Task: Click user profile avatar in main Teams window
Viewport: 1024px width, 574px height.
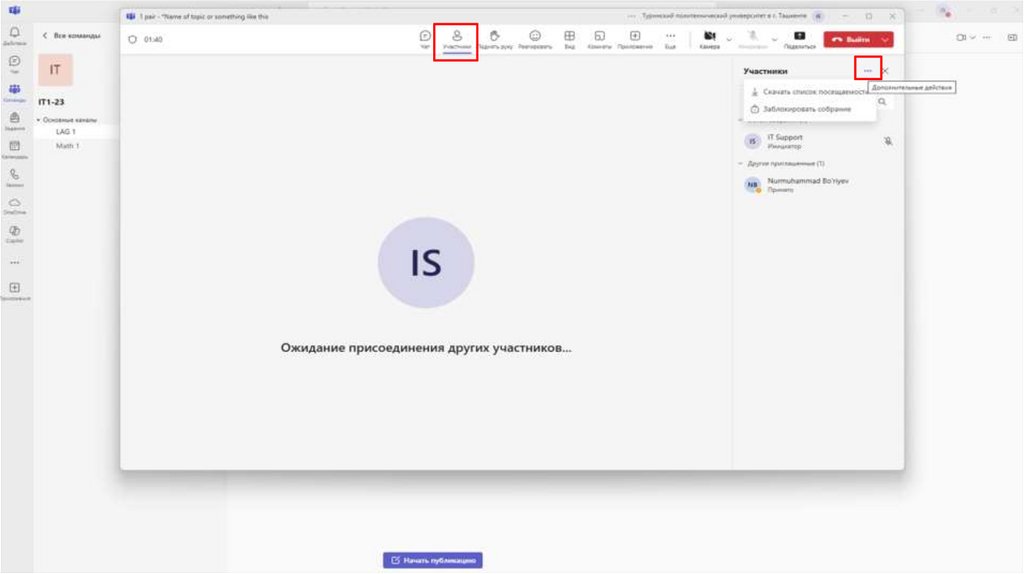Action: [x=945, y=11]
